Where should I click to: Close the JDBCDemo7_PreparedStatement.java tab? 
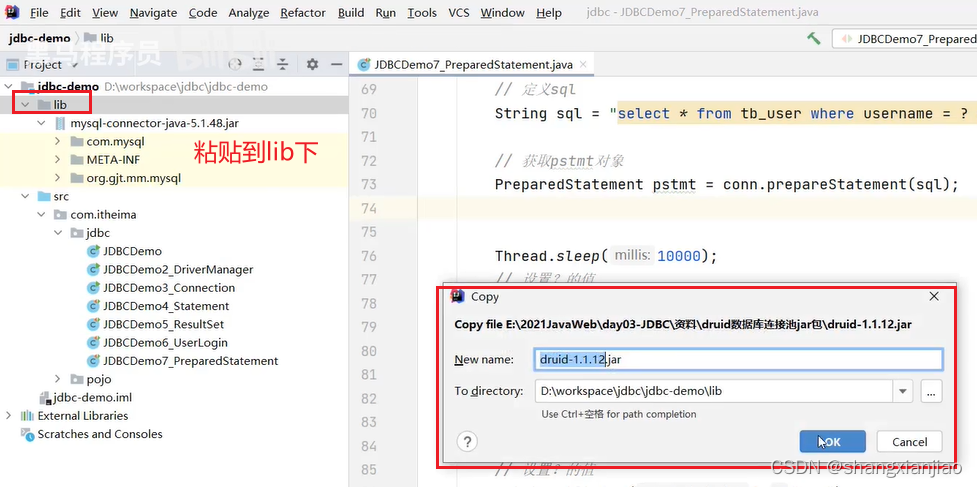click(583, 64)
